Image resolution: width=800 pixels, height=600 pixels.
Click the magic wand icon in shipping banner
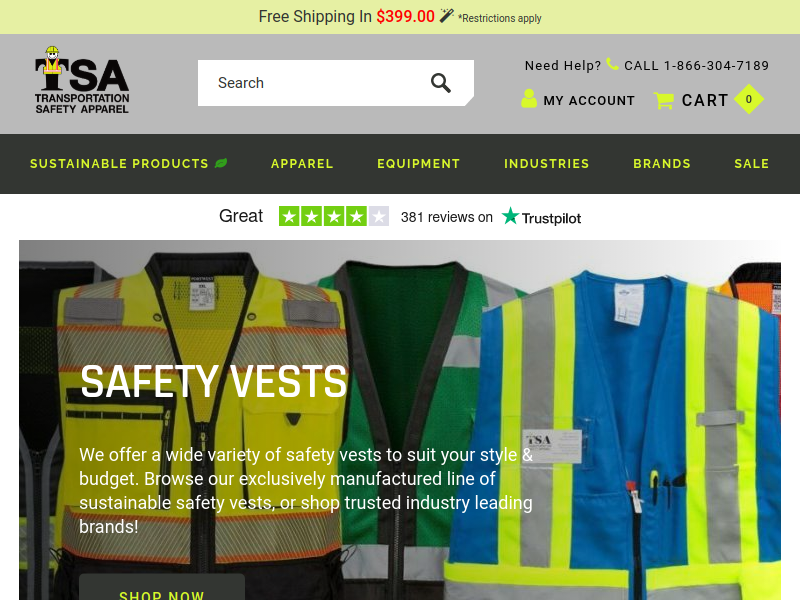pos(446,16)
